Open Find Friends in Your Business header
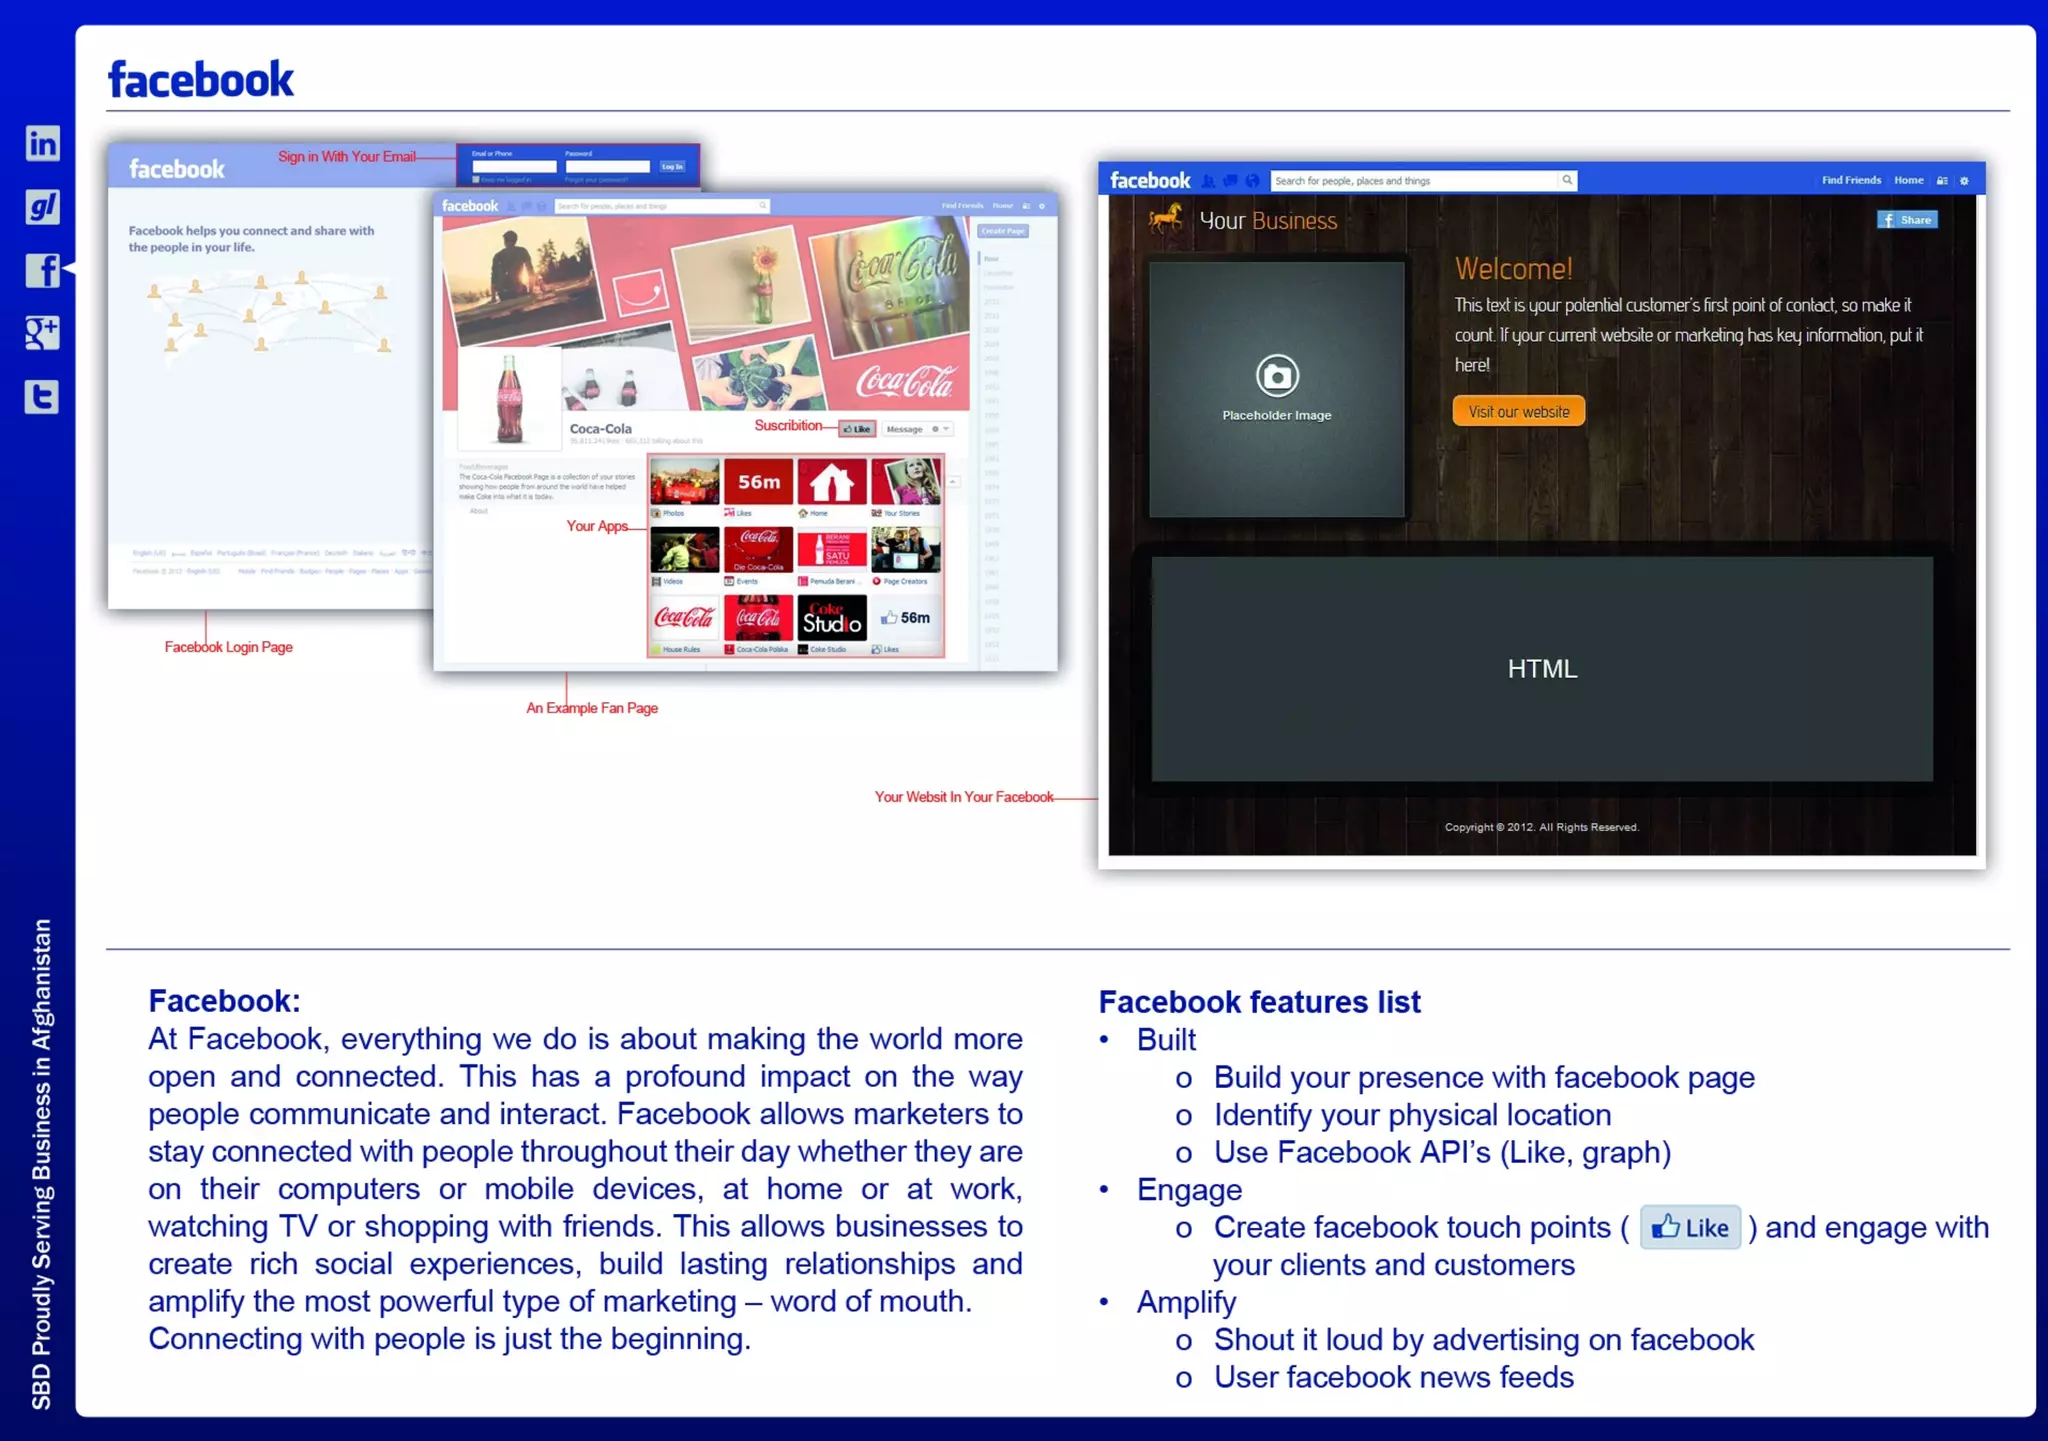This screenshot has width=2048, height=1441. point(1850,180)
